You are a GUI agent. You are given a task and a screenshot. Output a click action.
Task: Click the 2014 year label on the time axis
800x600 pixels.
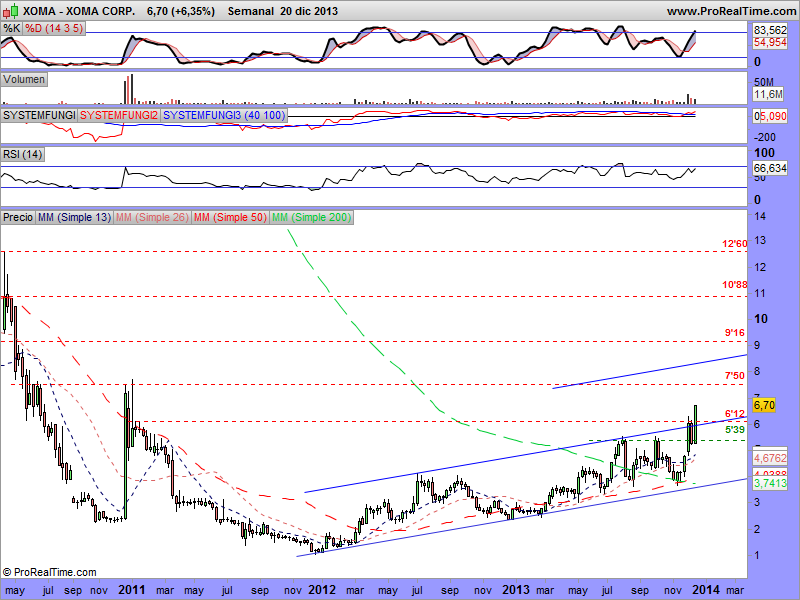tap(707, 590)
